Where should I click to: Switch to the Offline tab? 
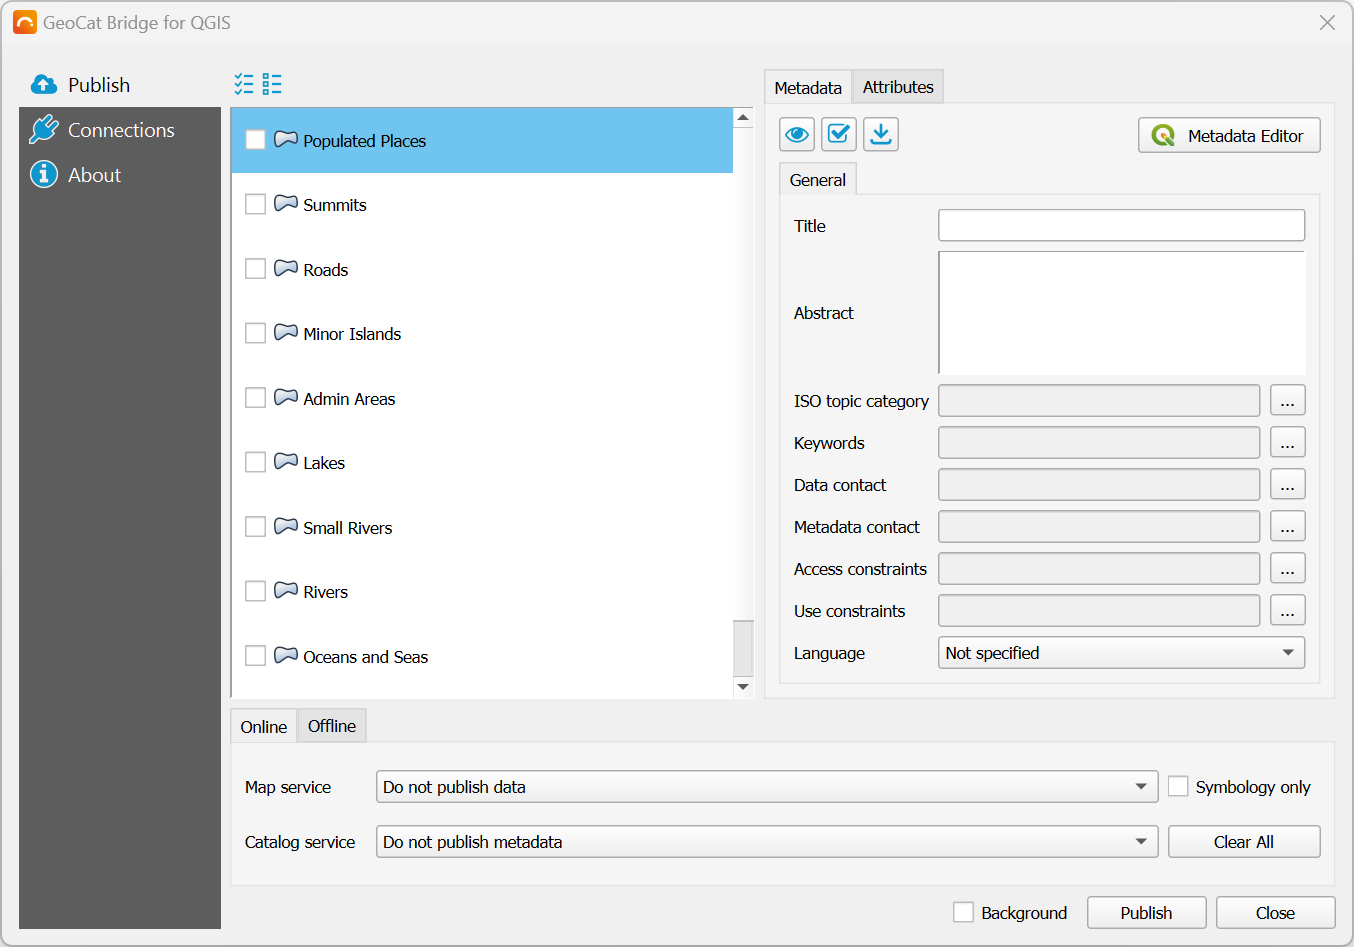pyautogui.click(x=332, y=726)
